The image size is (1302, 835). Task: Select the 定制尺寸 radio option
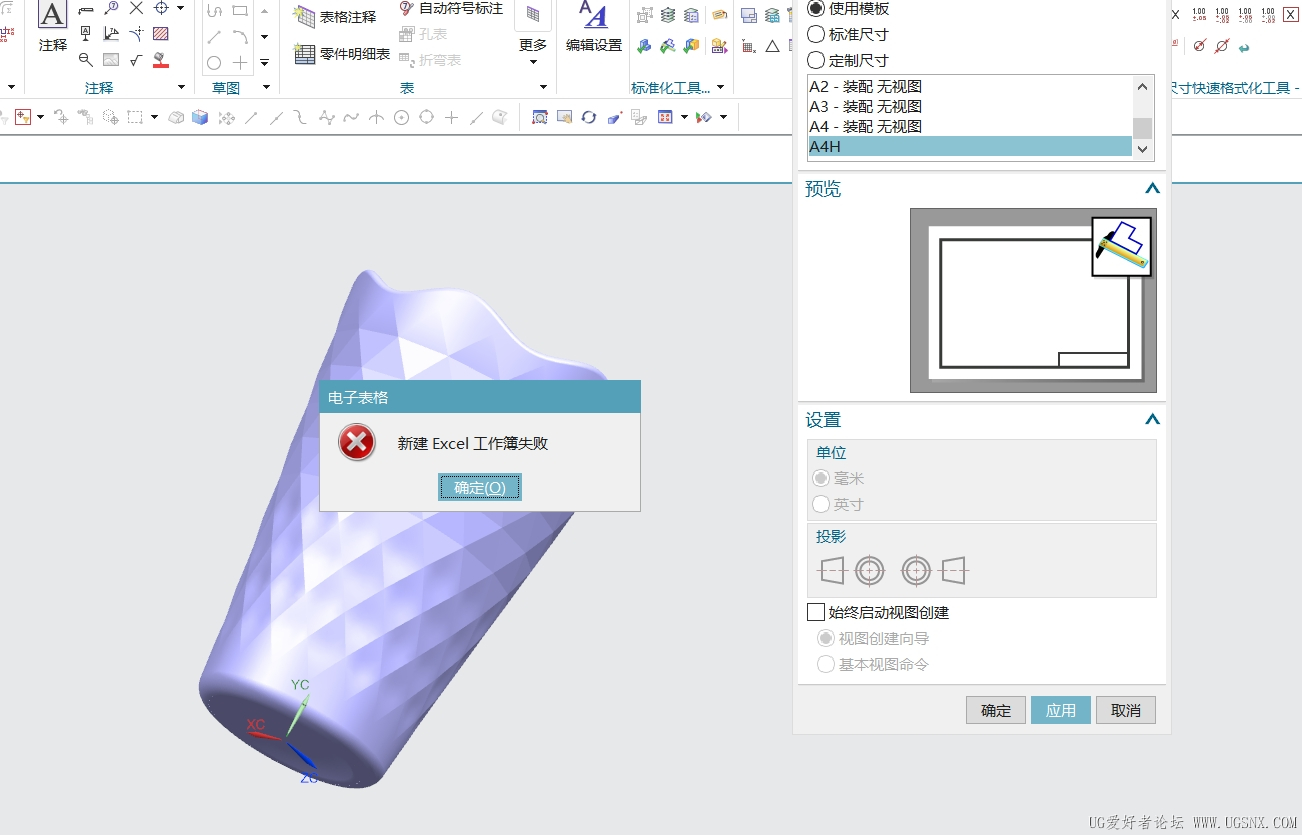pyautogui.click(x=816, y=60)
